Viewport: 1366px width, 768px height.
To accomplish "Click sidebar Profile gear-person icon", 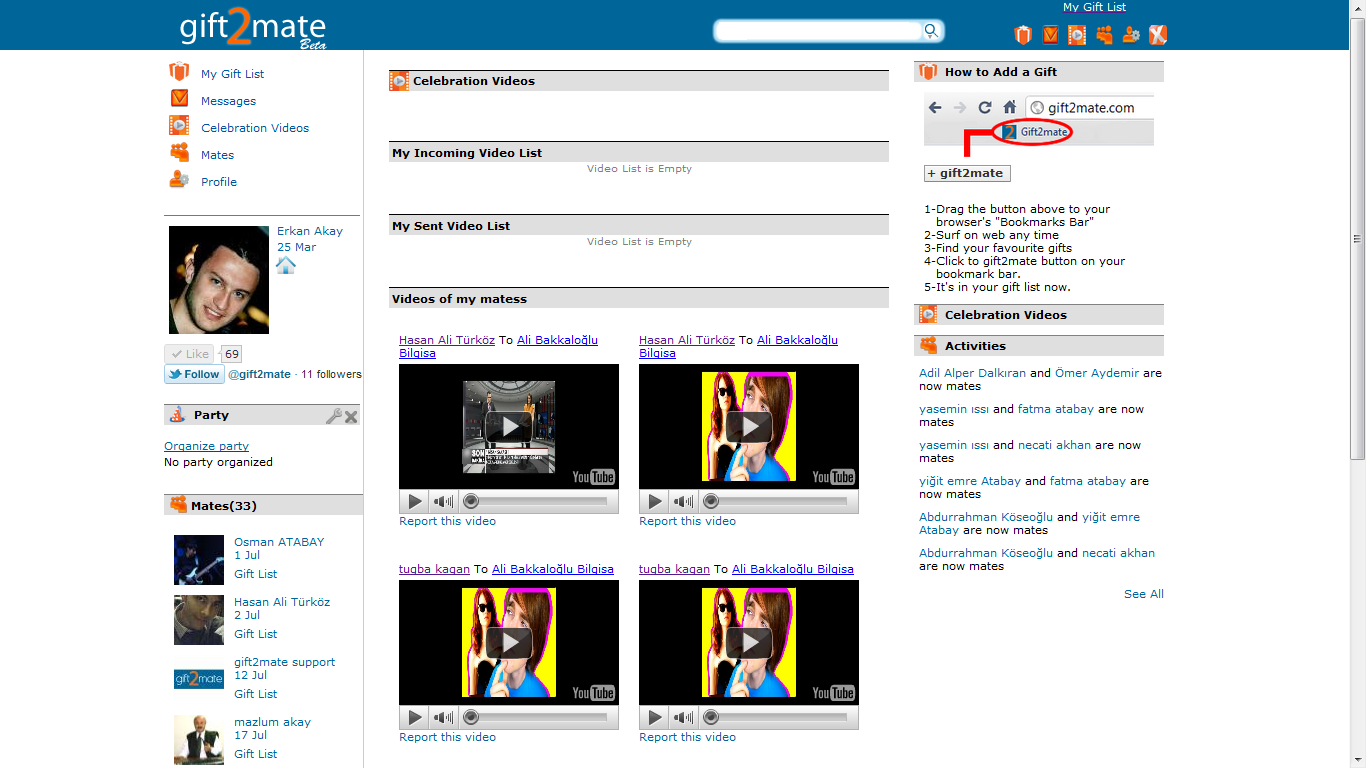I will (179, 180).
